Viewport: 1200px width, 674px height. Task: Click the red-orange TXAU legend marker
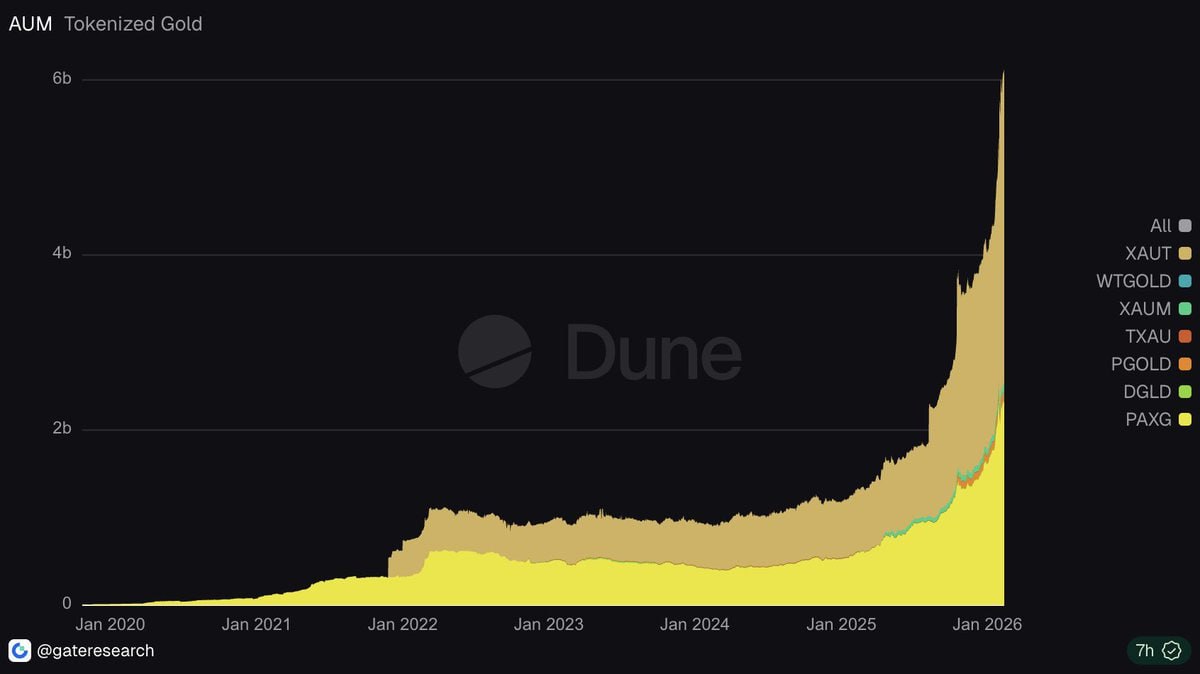pyautogui.click(x=1185, y=337)
